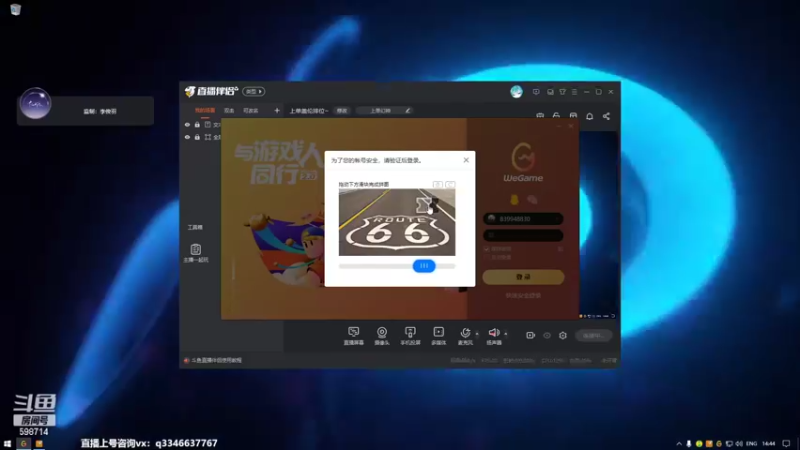800x450 pixels.
Task: Open the 斗鱼直播伴侣使用教程 tutorial link
Action: click(x=216, y=360)
